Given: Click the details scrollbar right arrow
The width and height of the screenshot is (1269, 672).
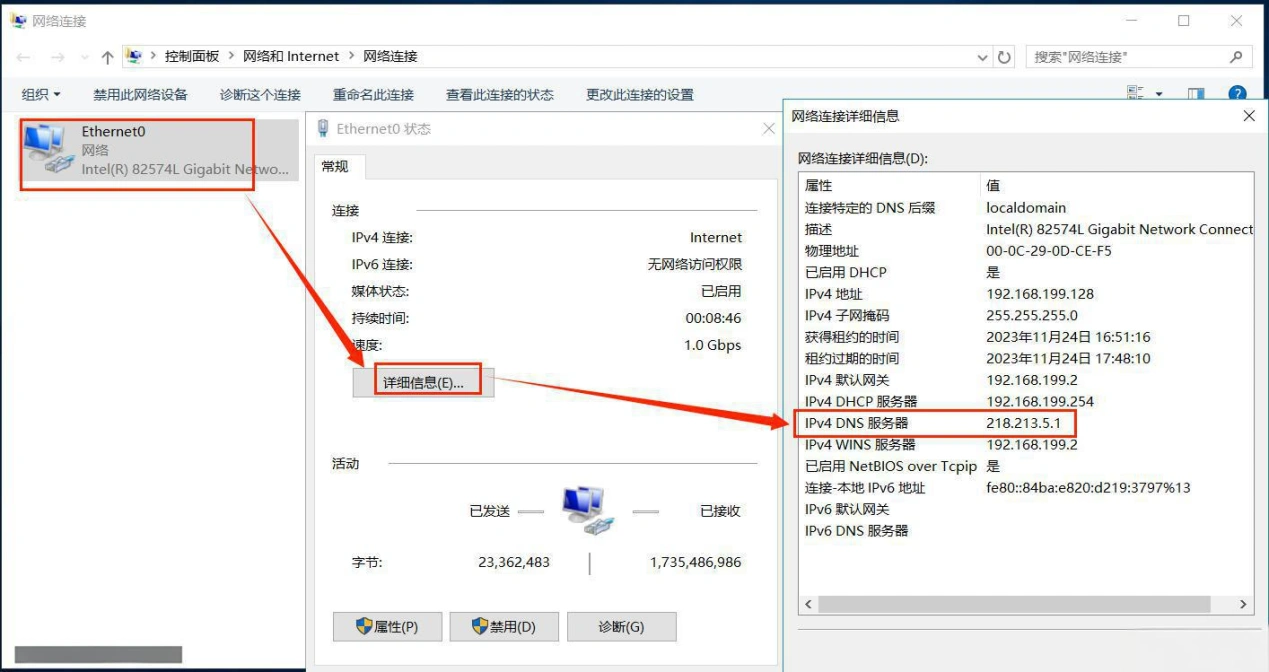Looking at the screenshot, I should tap(1243, 604).
